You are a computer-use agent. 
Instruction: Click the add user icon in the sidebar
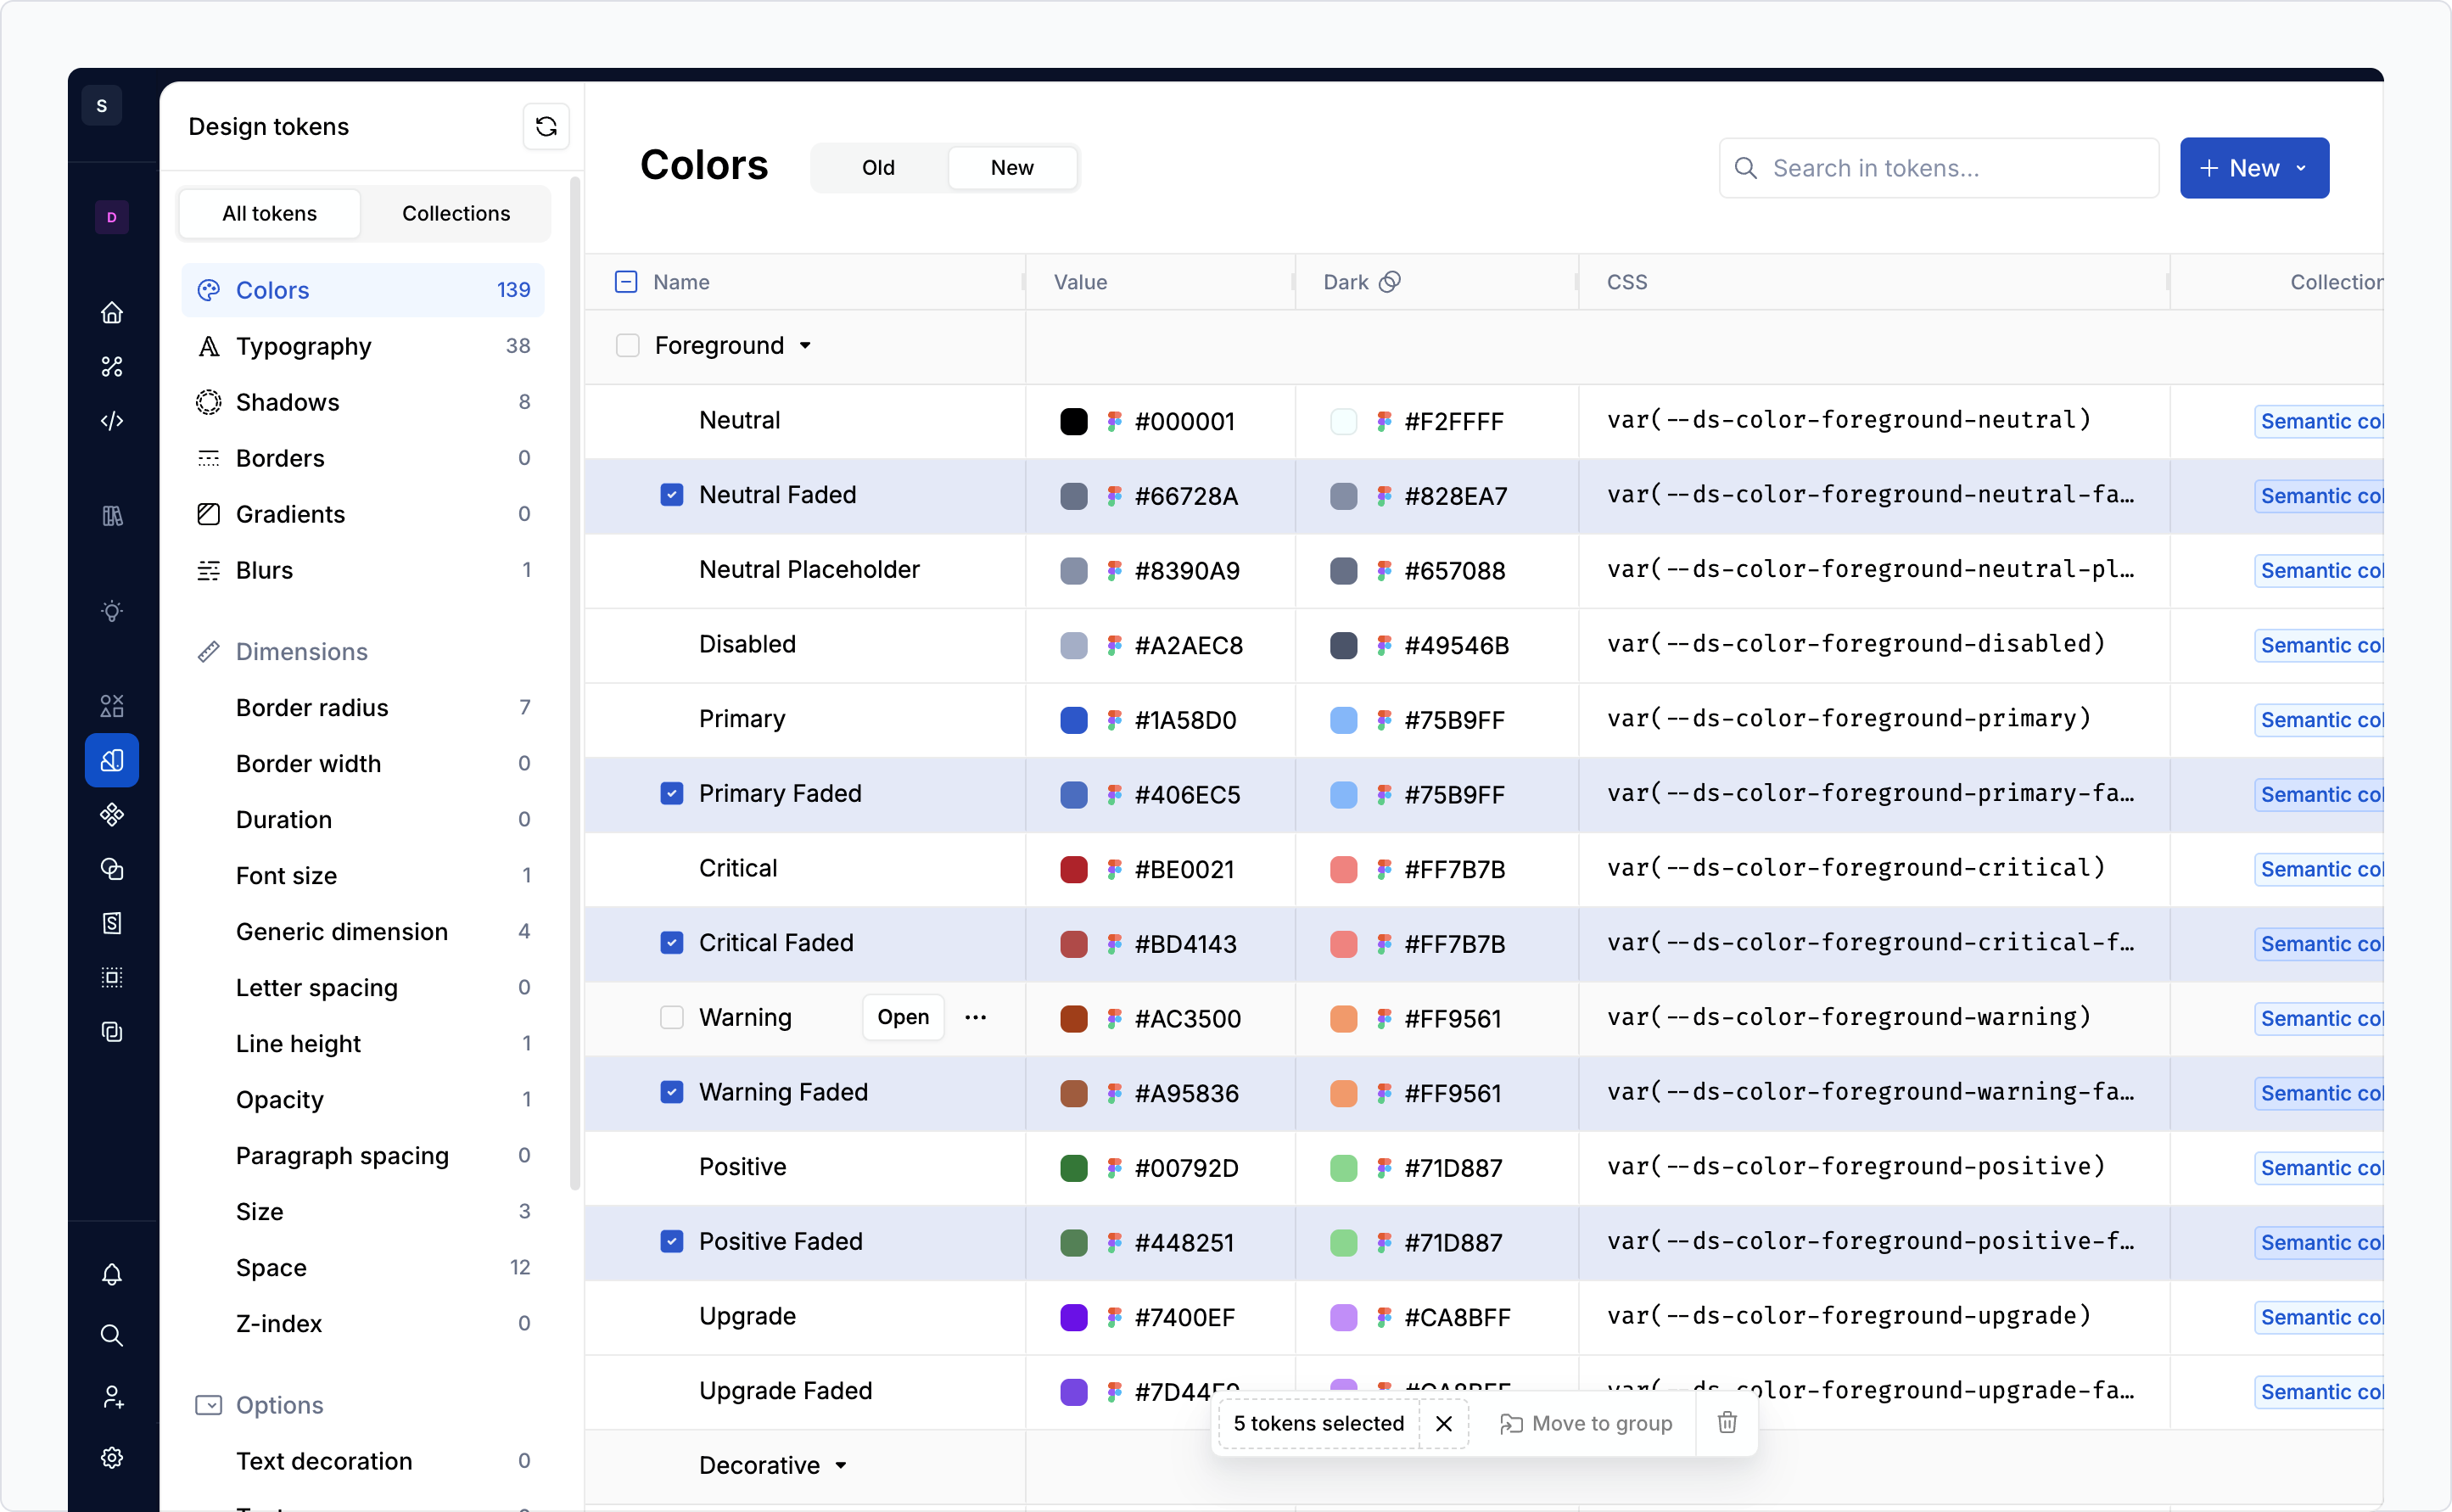coord(112,1397)
